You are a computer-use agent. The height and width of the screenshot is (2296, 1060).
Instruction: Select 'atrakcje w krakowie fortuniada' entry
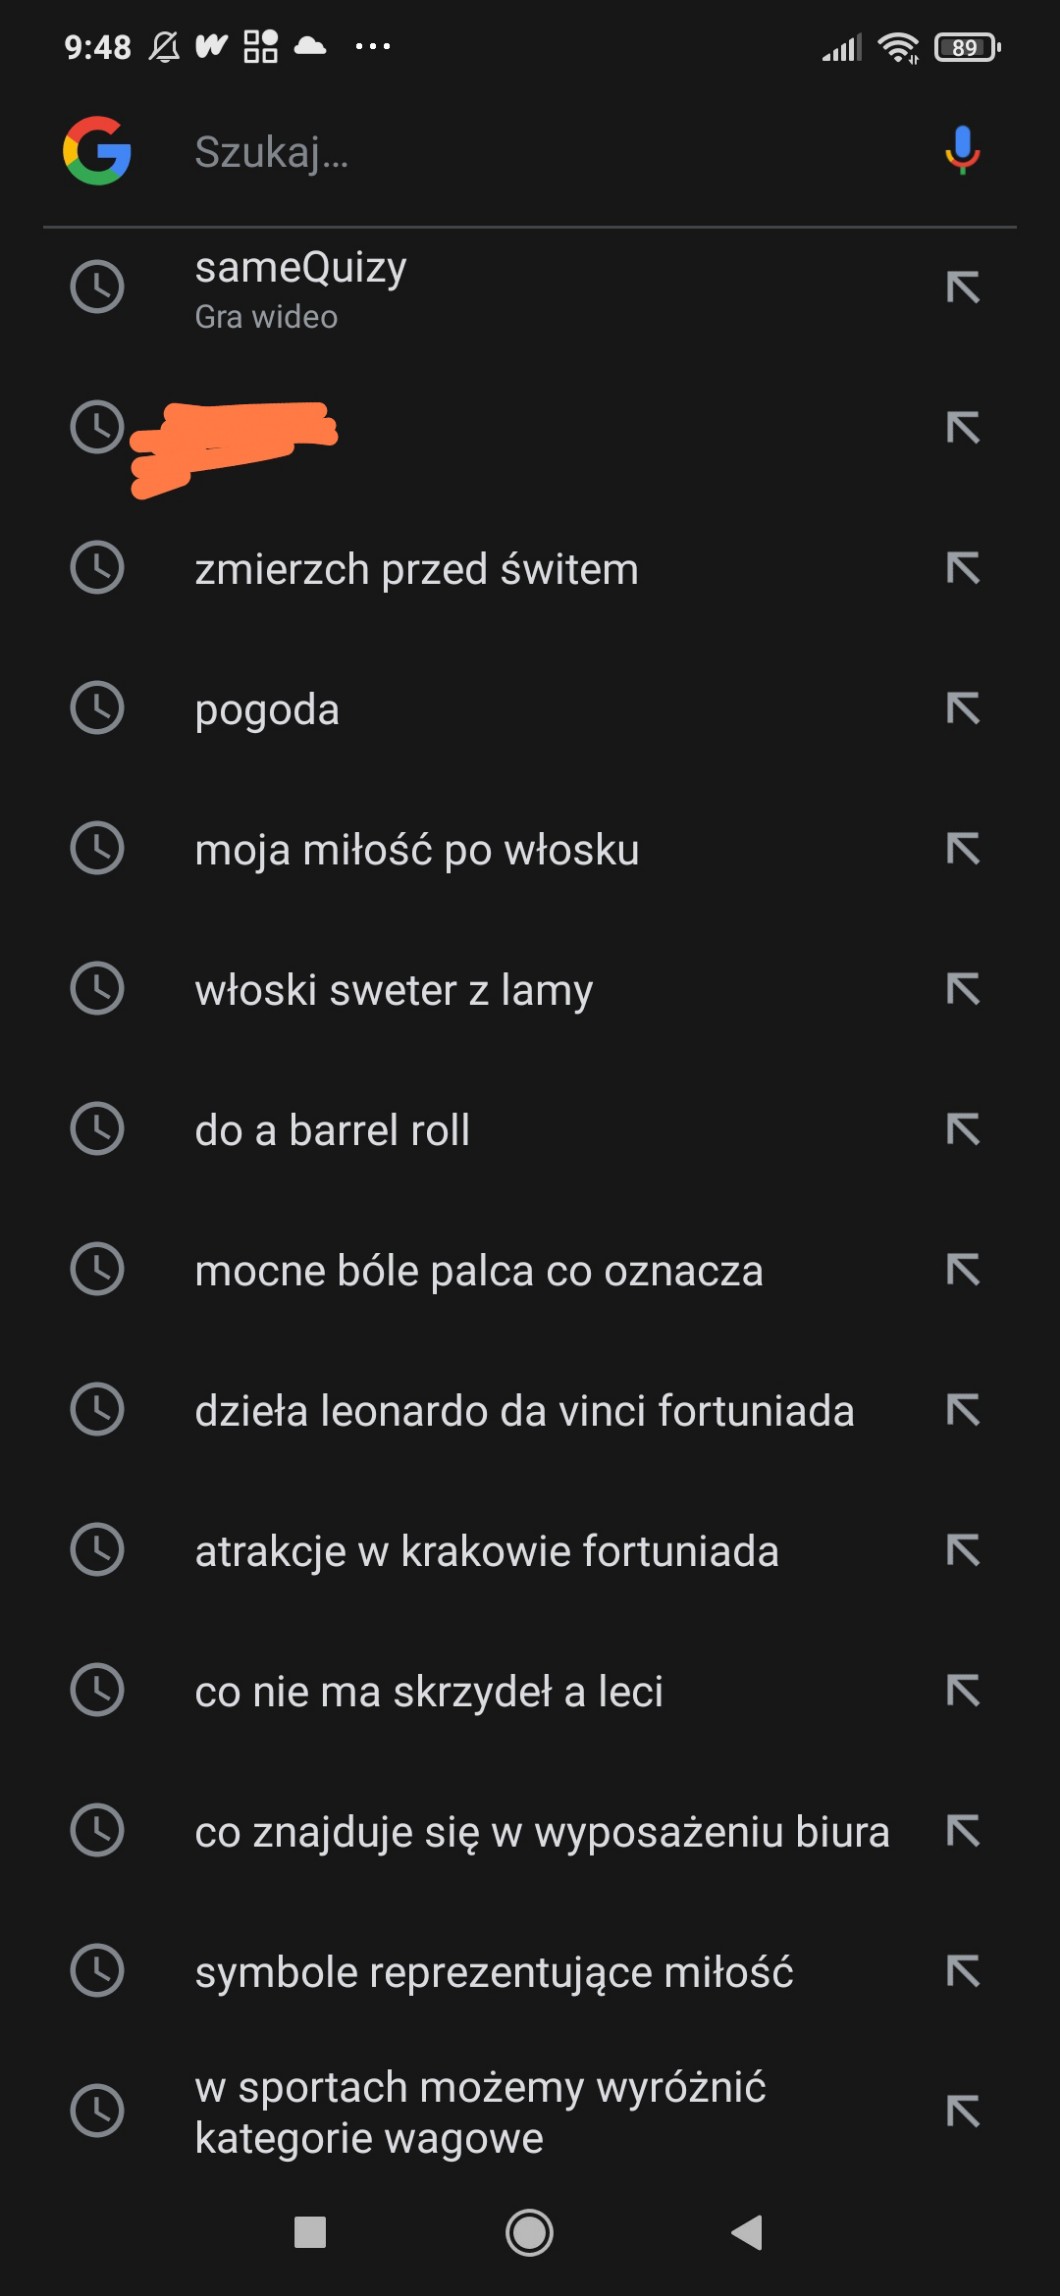[x=486, y=1551]
